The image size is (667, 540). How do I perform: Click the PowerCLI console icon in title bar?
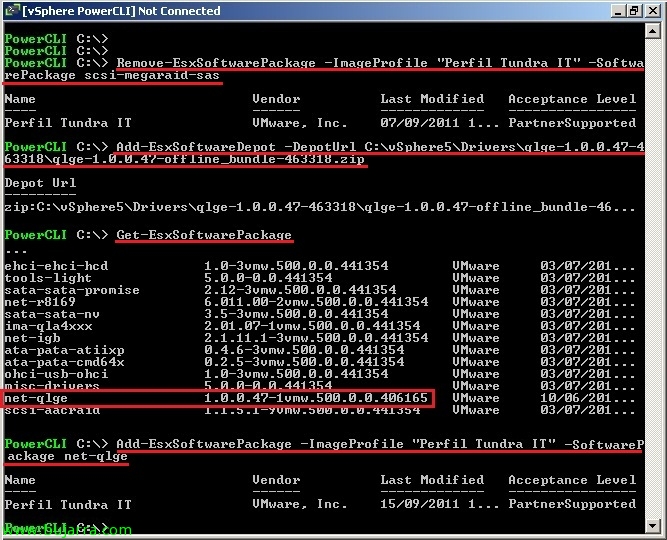(12, 10)
